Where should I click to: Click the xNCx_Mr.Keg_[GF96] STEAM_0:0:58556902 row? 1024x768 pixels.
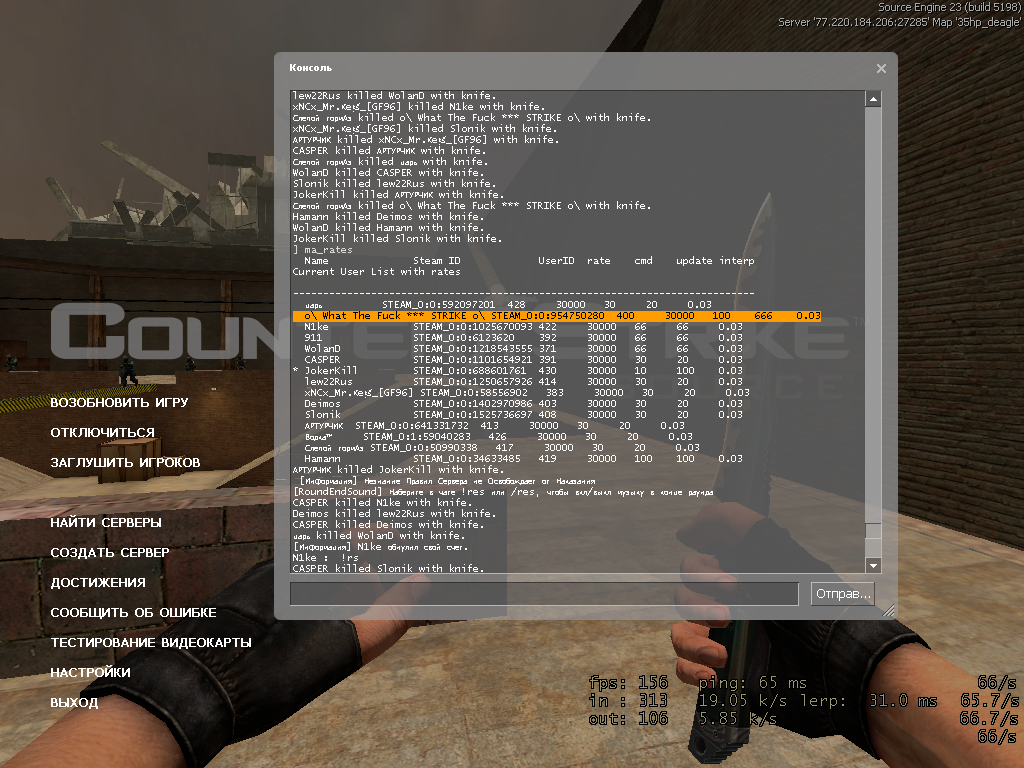[527, 392]
